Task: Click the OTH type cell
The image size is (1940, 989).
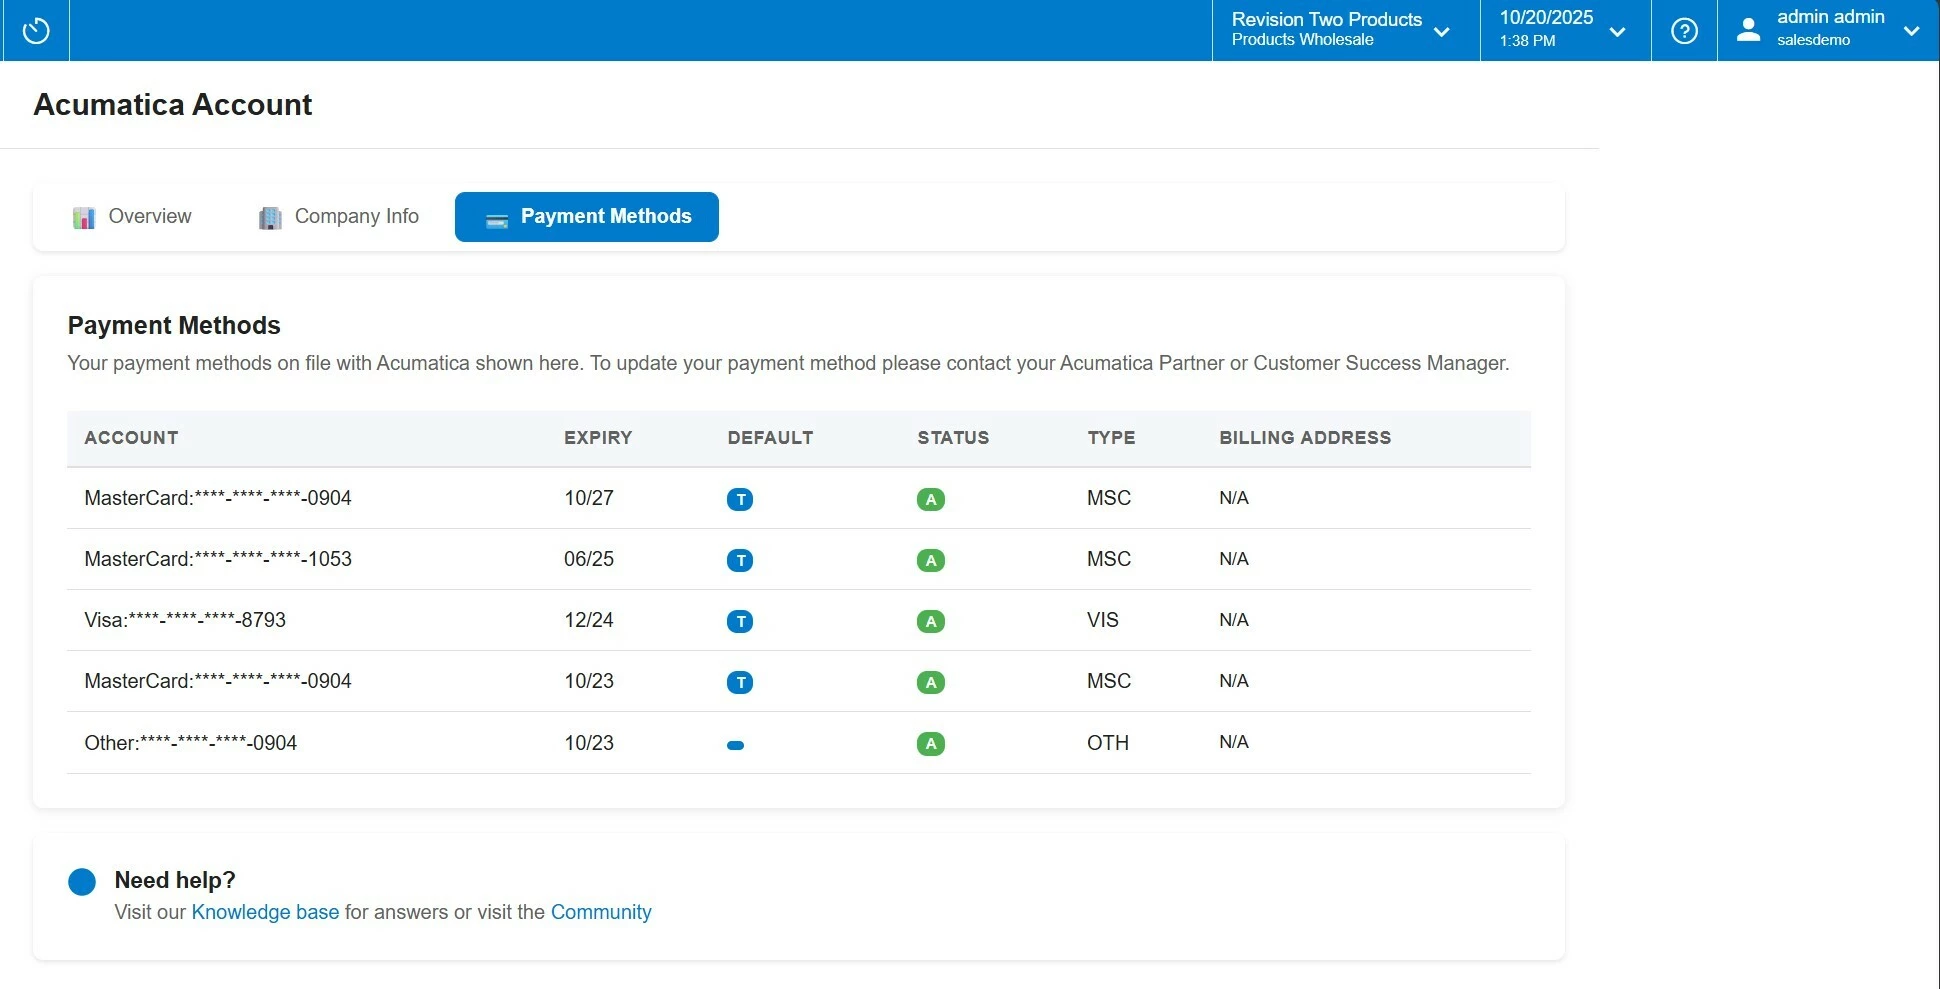Action: (x=1108, y=743)
